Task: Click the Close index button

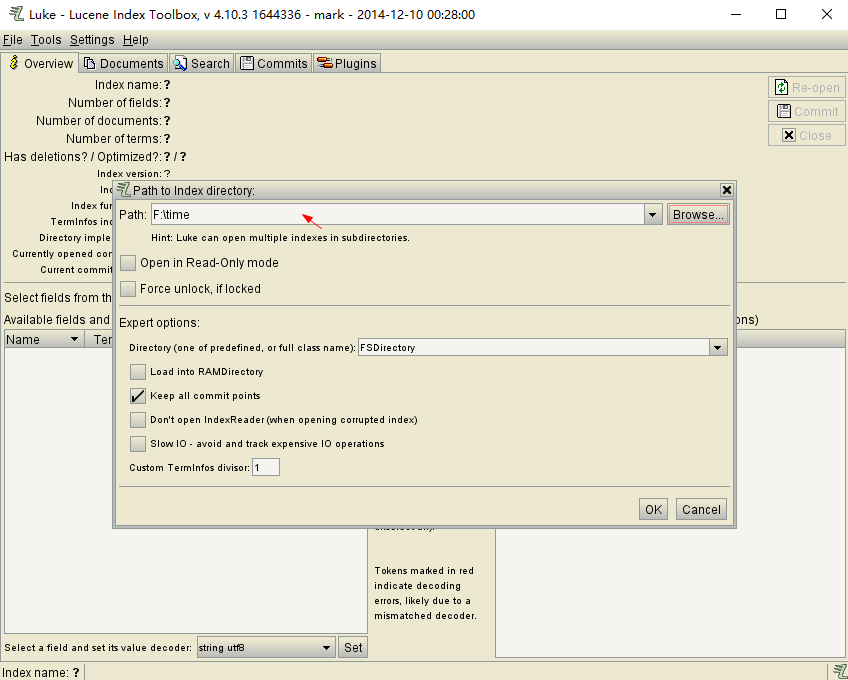Action: pyautogui.click(x=806, y=135)
